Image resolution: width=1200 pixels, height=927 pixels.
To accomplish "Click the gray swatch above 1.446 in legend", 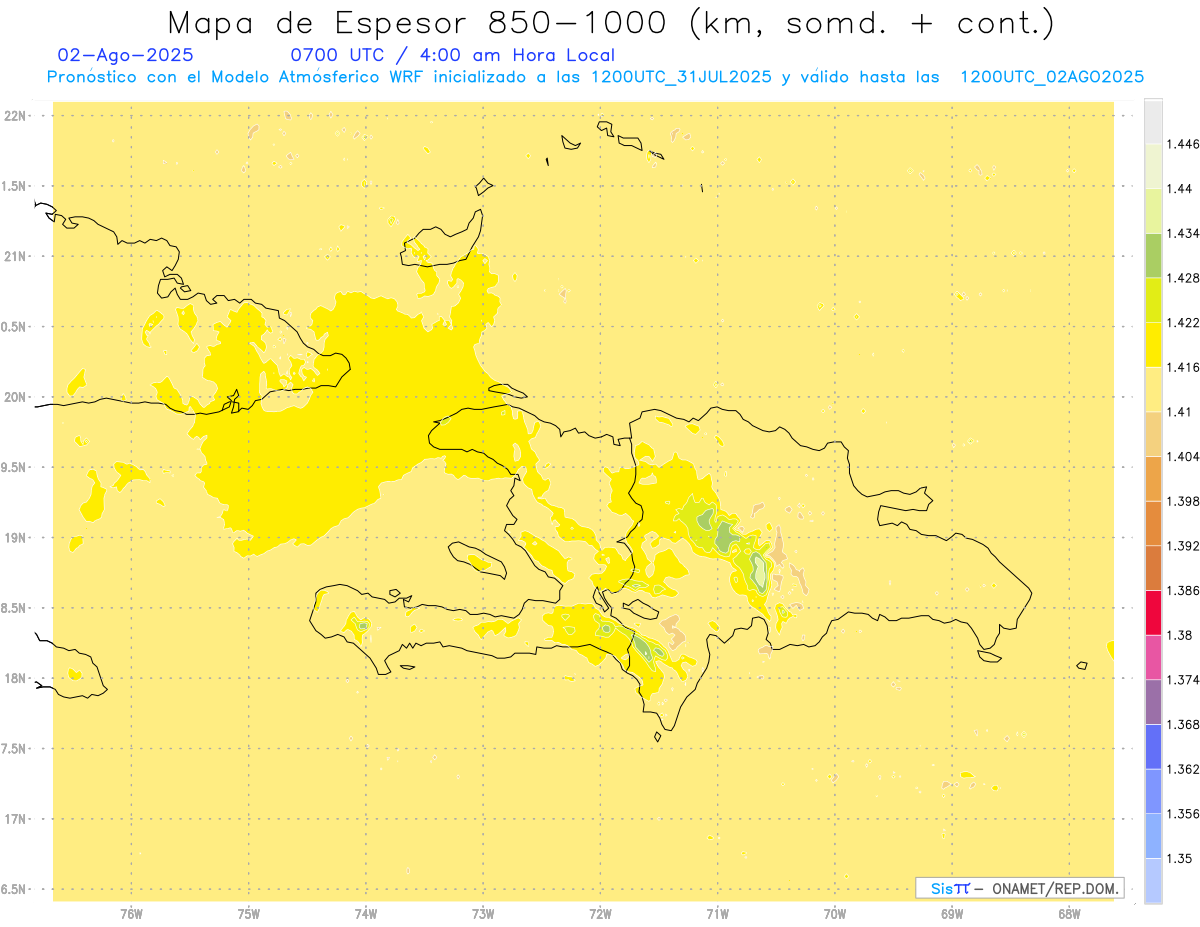I will tap(1153, 121).
